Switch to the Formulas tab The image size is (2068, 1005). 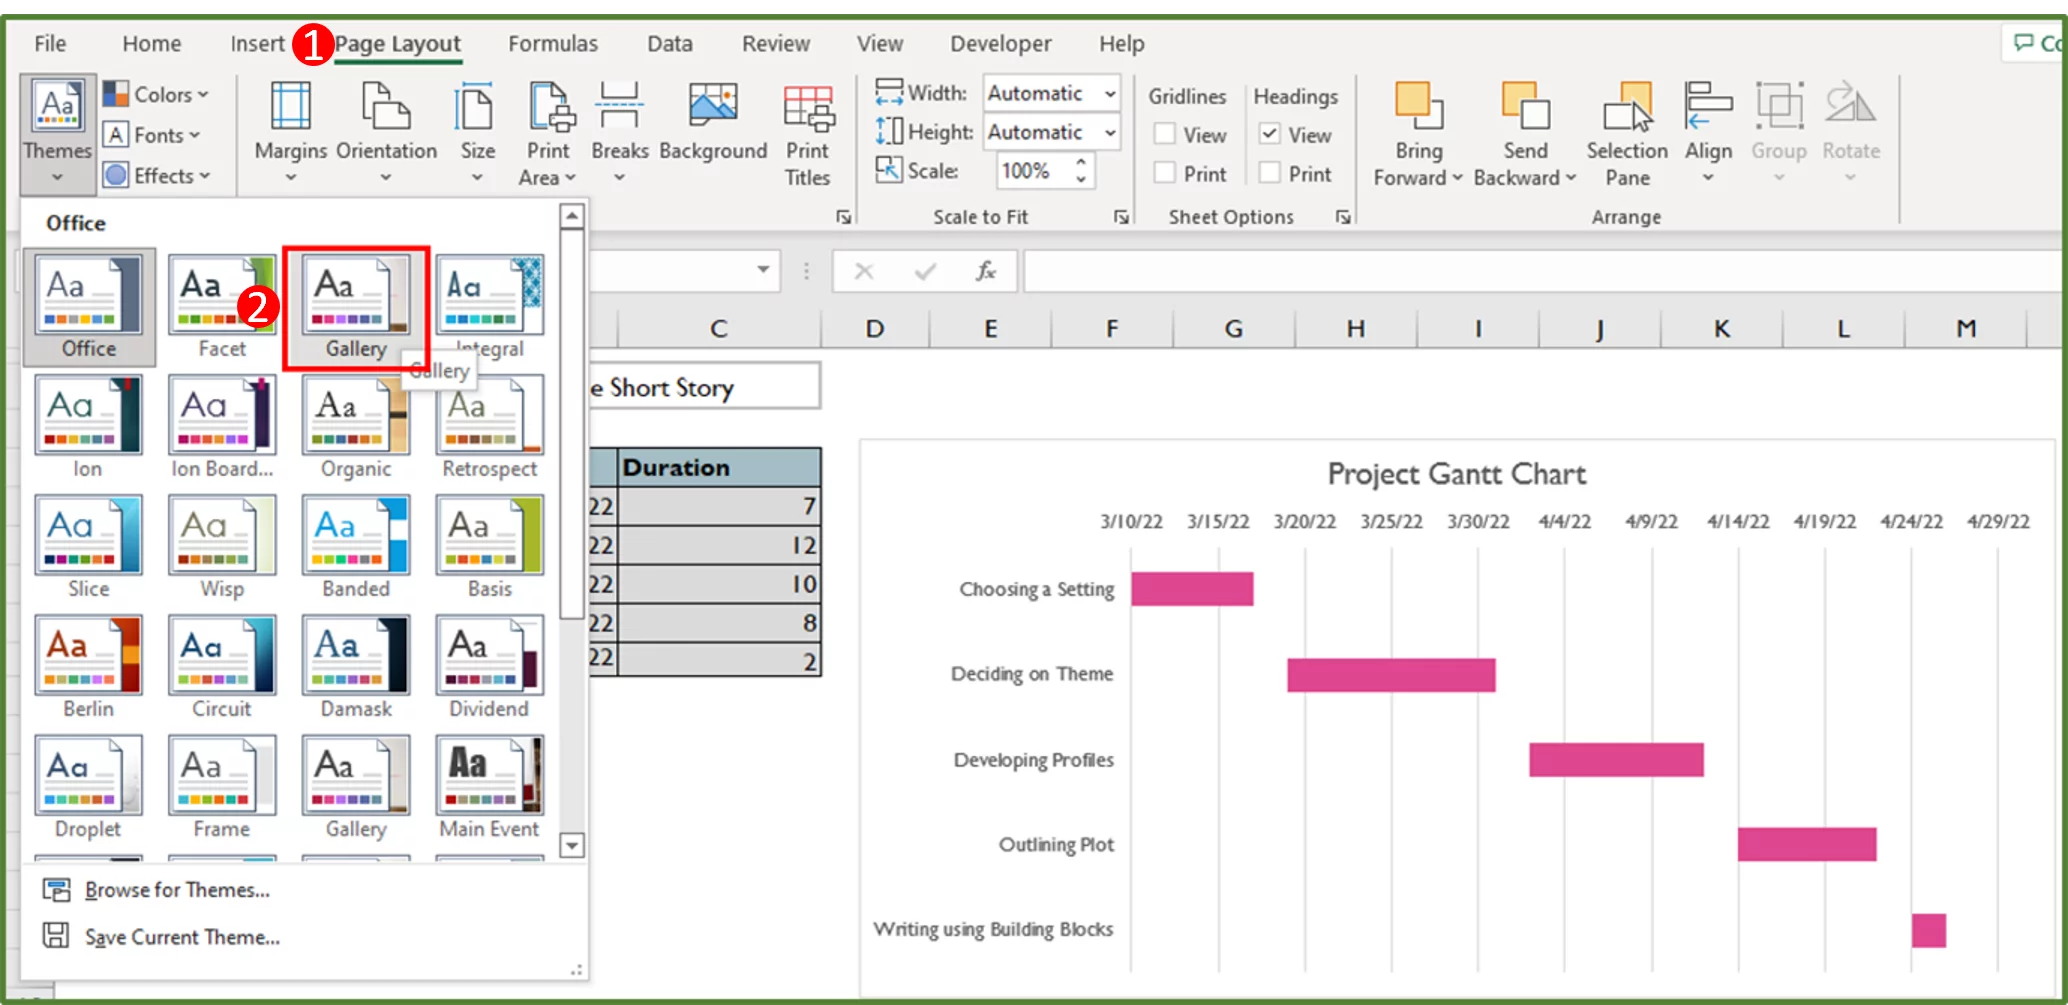coord(552,43)
